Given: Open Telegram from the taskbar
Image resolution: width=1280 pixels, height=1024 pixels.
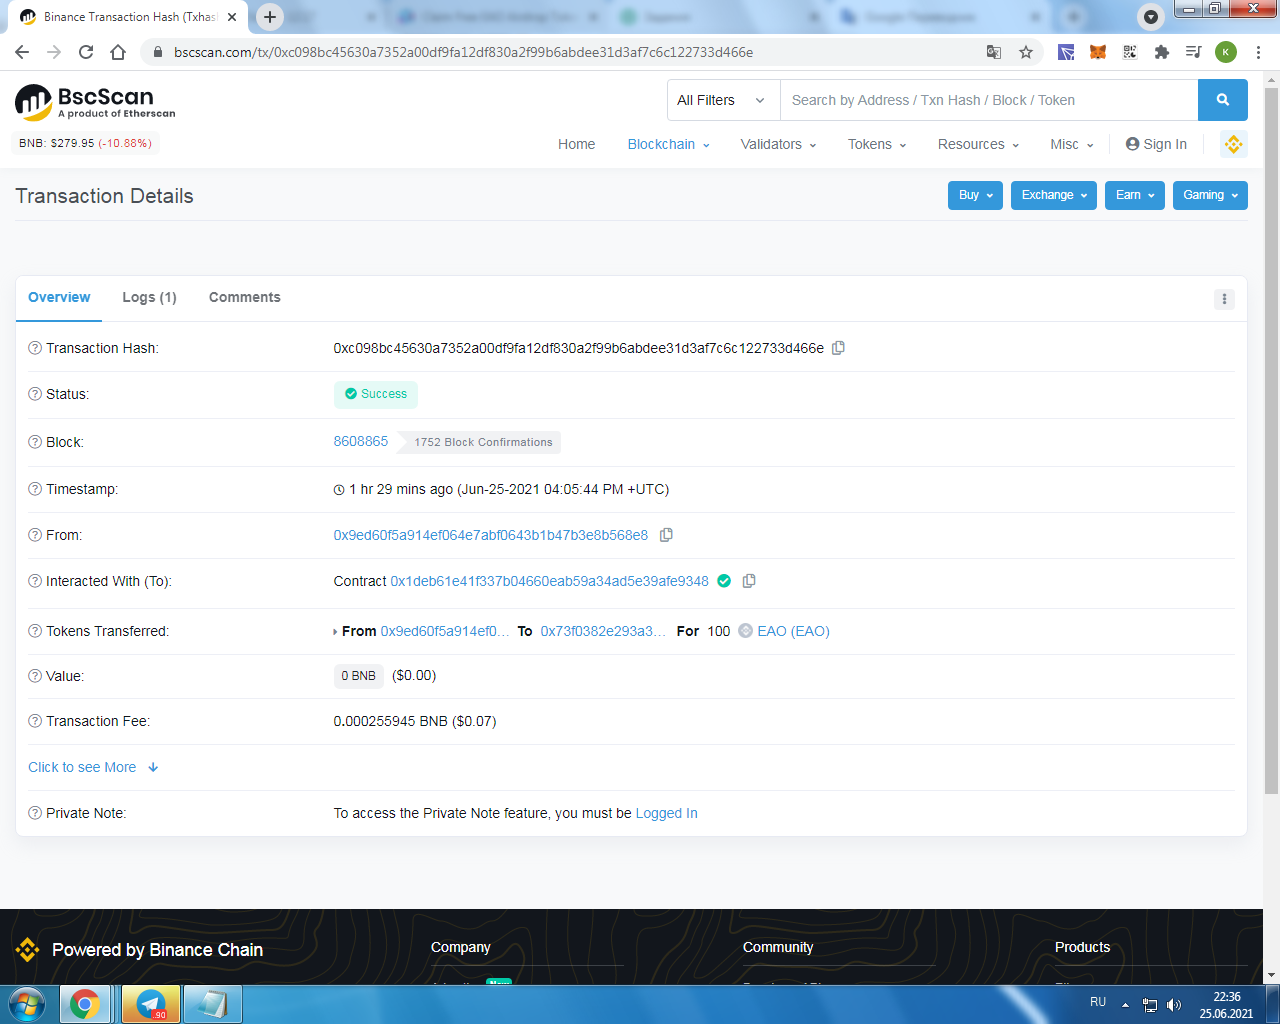Looking at the screenshot, I should pos(151,1004).
